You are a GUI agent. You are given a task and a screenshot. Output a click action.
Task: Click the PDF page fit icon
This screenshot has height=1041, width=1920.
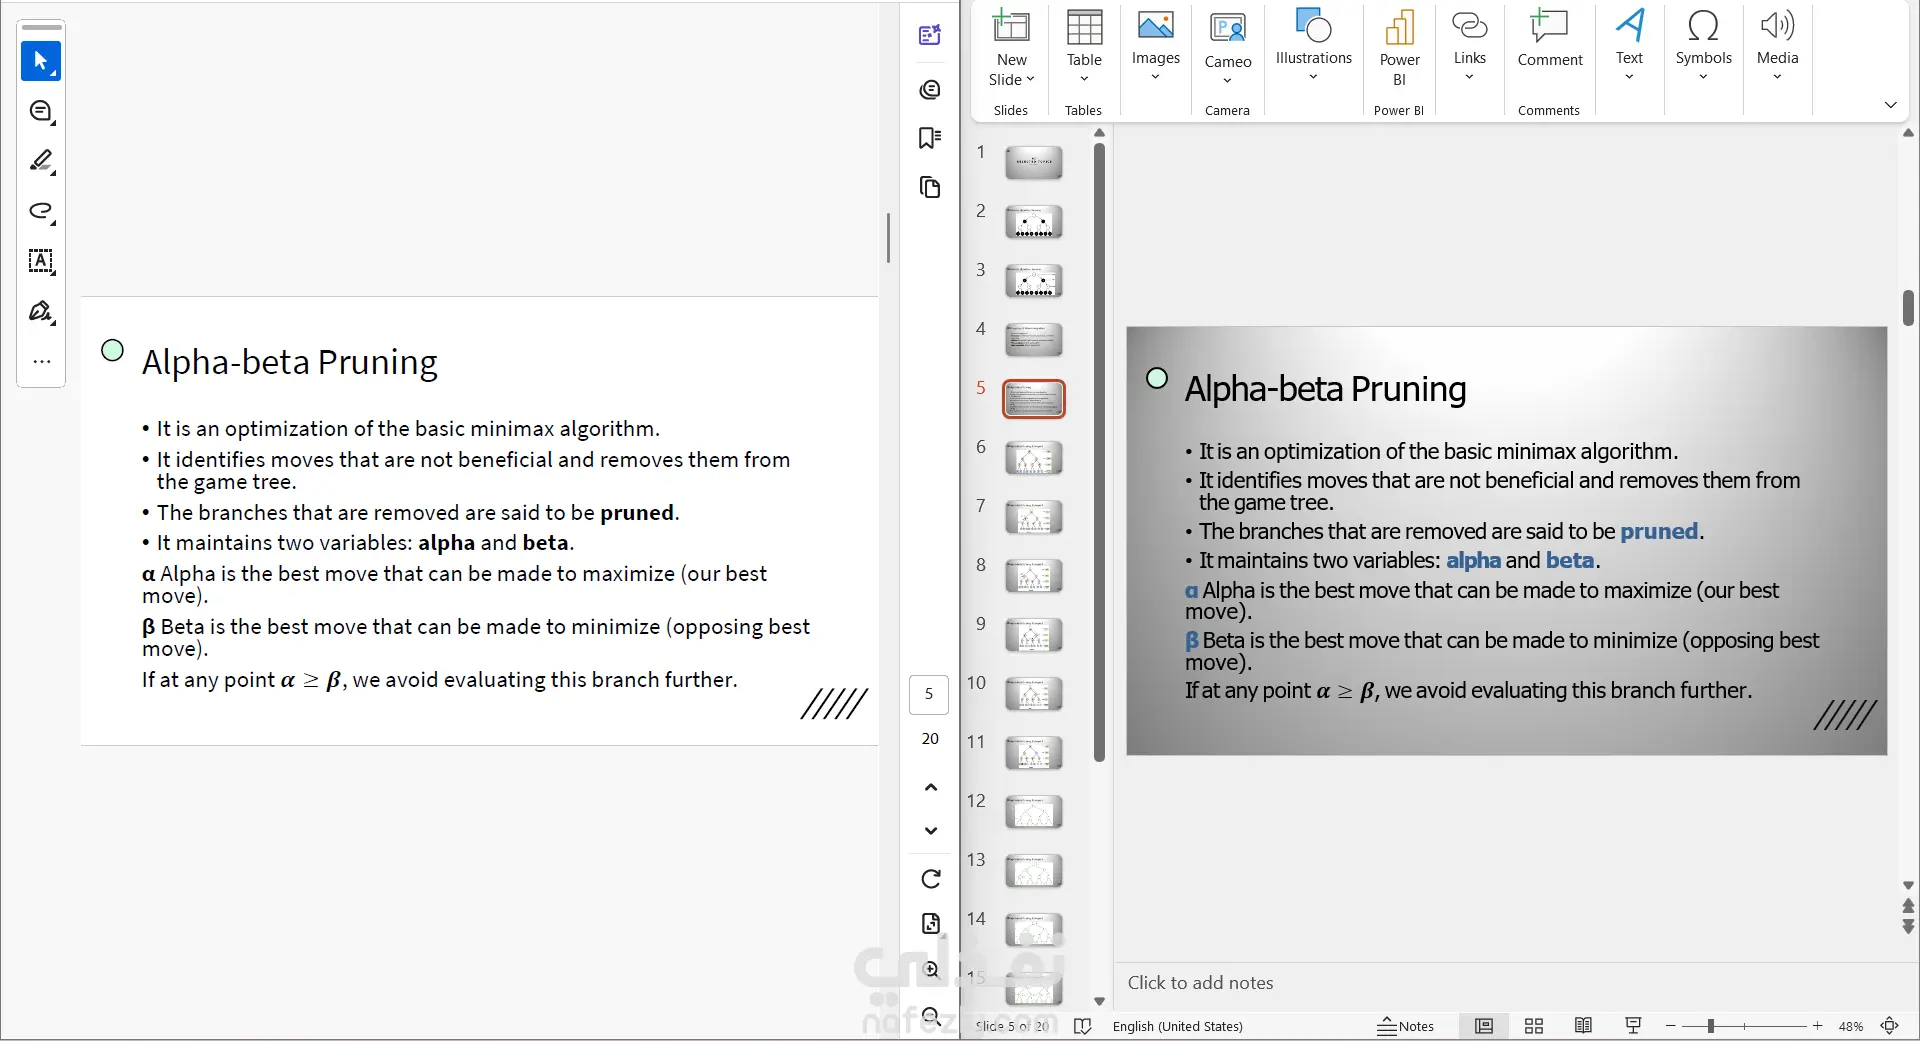[x=931, y=923]
